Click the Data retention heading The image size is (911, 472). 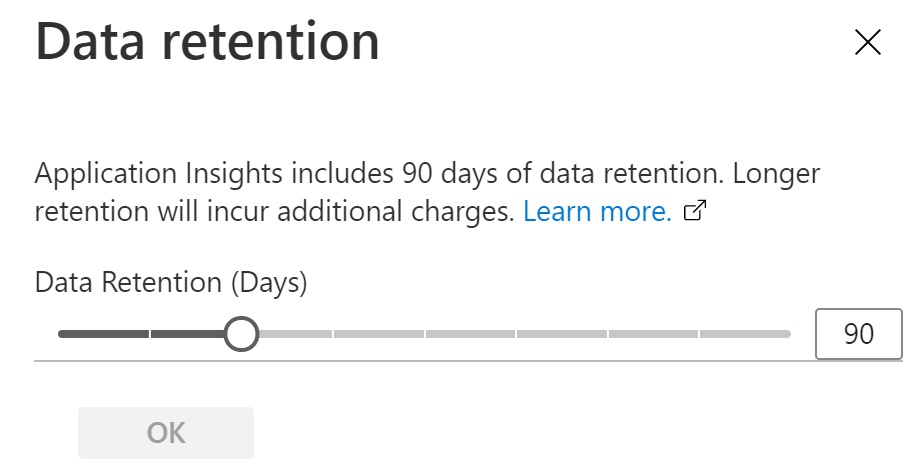pyautogui.click(x=208, y=42)
